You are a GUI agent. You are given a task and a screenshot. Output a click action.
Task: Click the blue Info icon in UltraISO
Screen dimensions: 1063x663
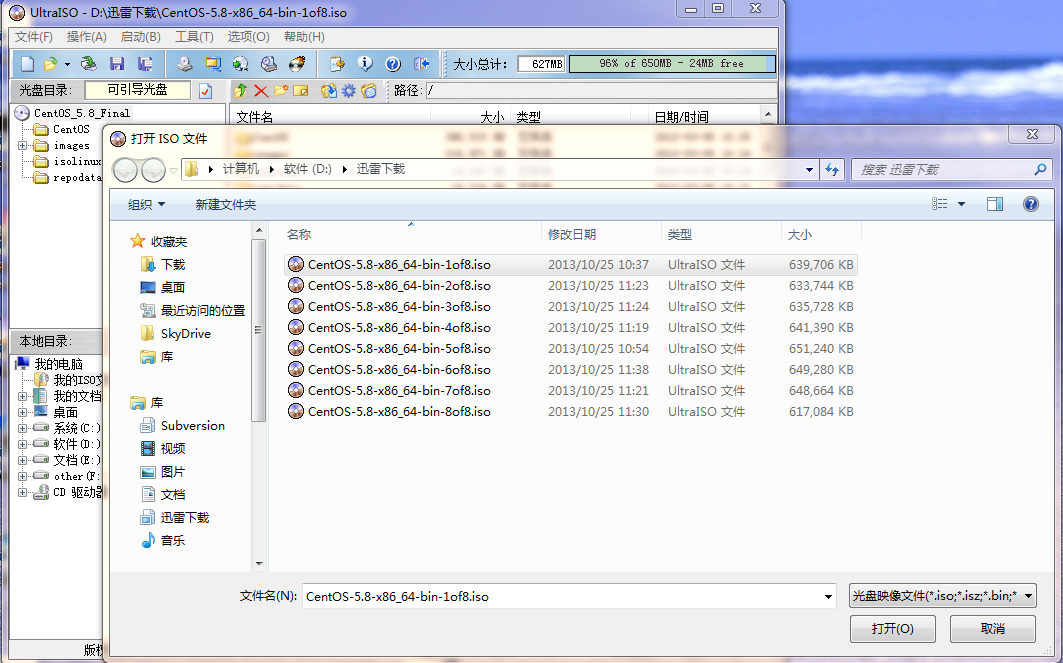365,64
